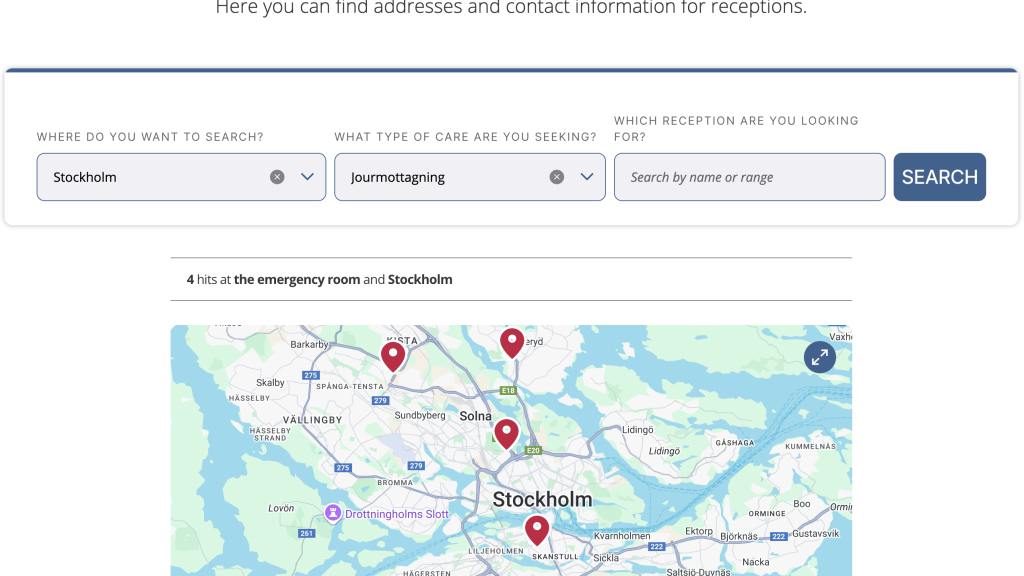1024x576 pixels.
Task: Open the Stockholm location combo box
Action: (x=181, y=177)
